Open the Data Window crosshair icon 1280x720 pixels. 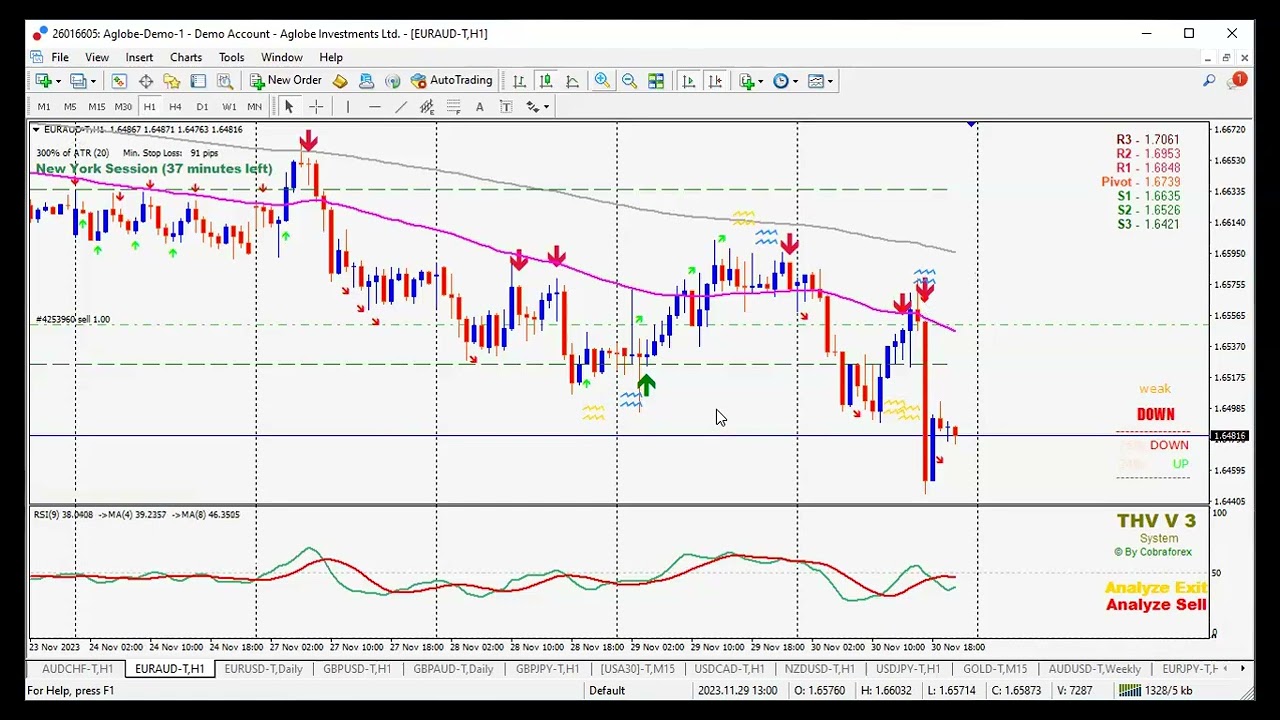146,81
